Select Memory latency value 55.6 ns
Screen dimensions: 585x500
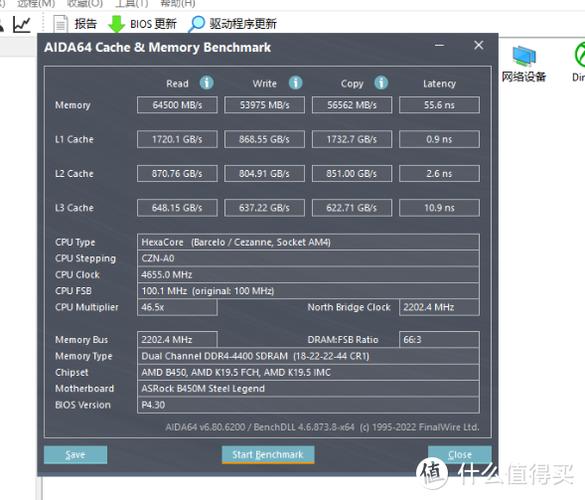tap(439, 105)
